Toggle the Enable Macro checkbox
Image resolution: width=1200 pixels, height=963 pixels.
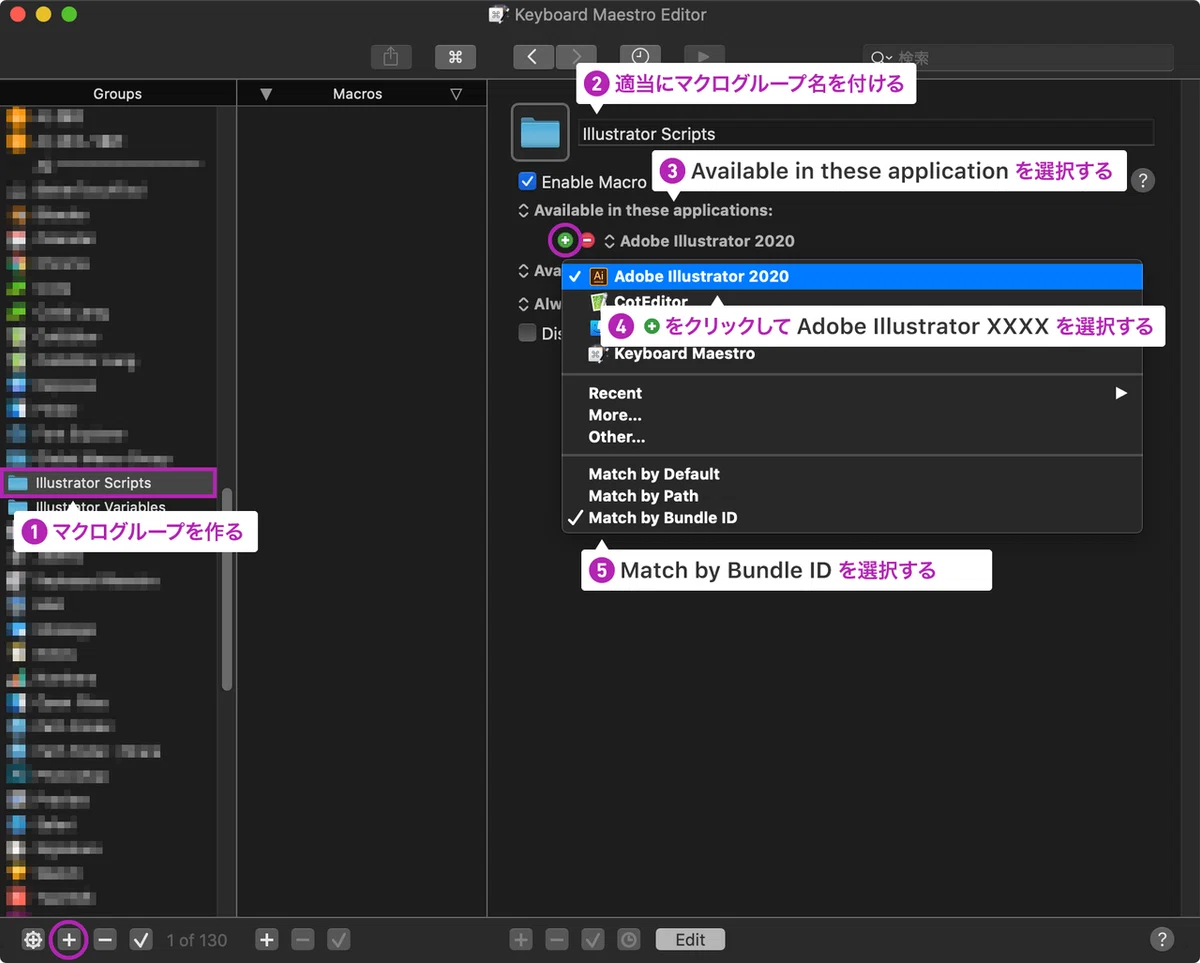pos(527,182)
